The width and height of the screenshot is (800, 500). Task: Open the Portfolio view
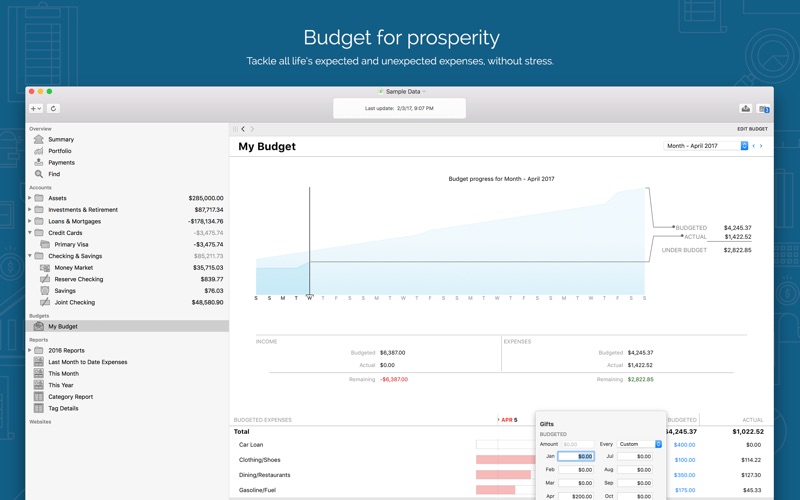tap(59, 151)
